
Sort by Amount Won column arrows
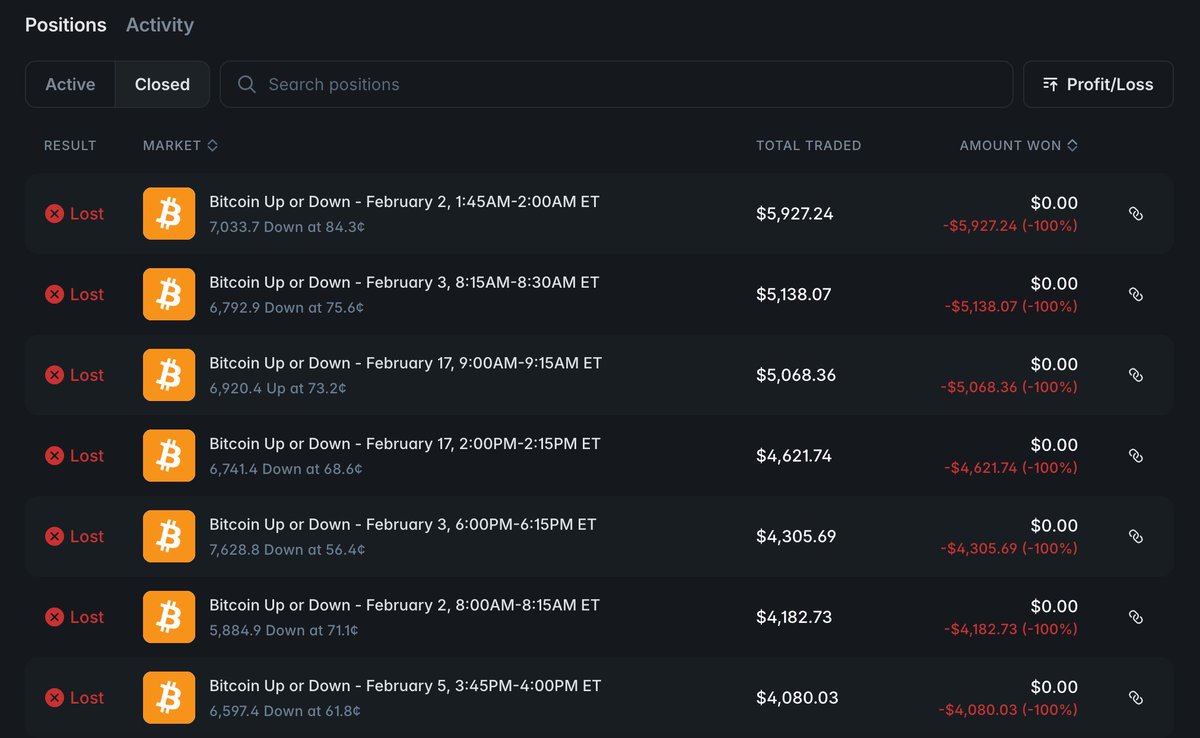(1072, 146)
